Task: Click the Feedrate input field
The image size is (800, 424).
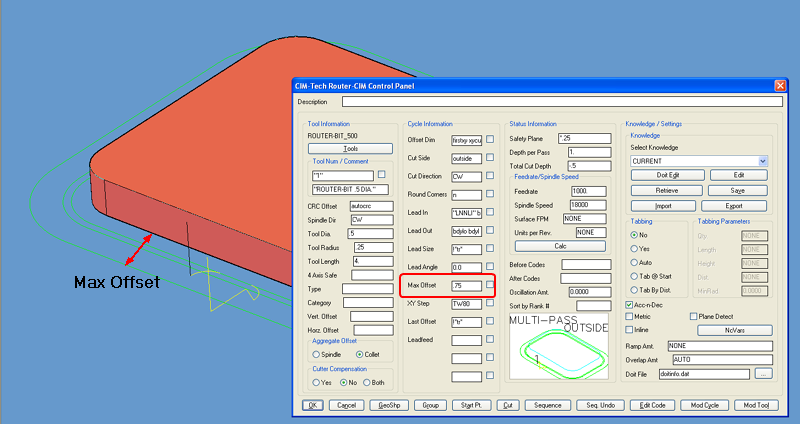Action: [588, 191]
